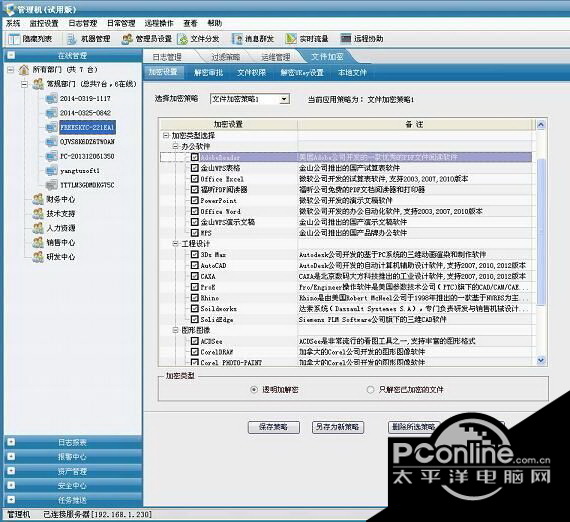Screen dimensions: 570x522
Task: Open the 本地文件 sub-tab
Action: pos(352,72)
